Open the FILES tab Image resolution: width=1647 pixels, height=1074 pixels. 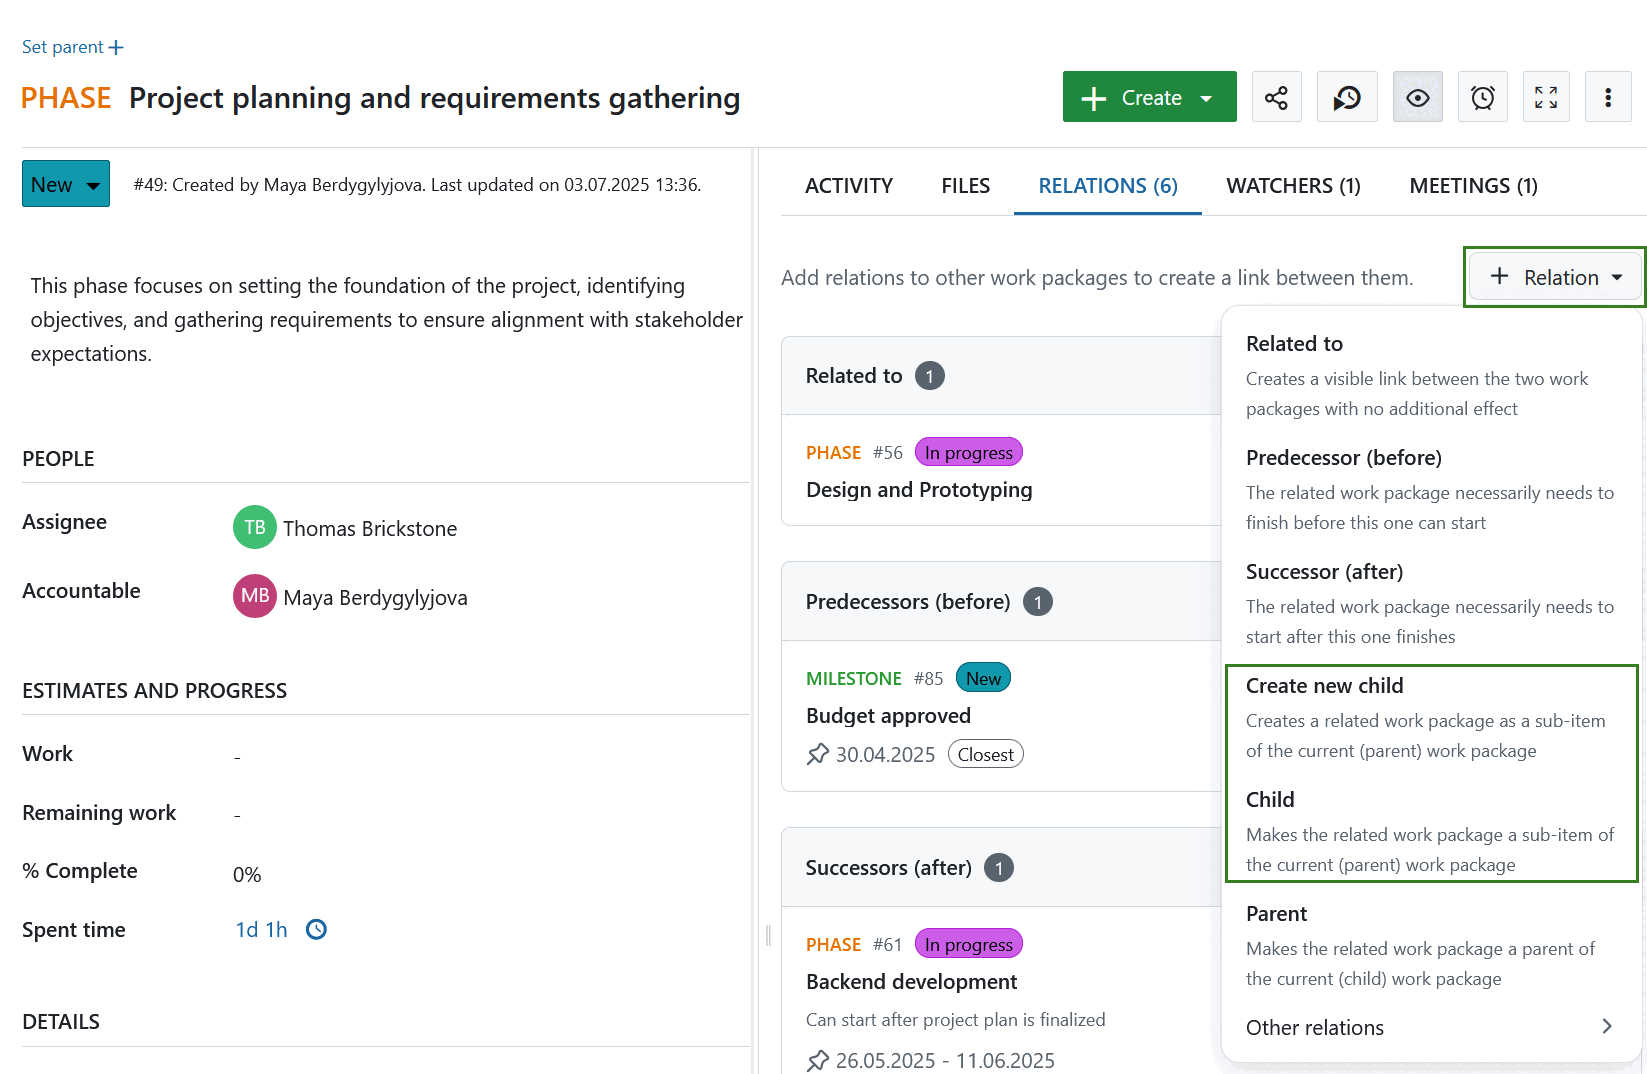point(964,185)
